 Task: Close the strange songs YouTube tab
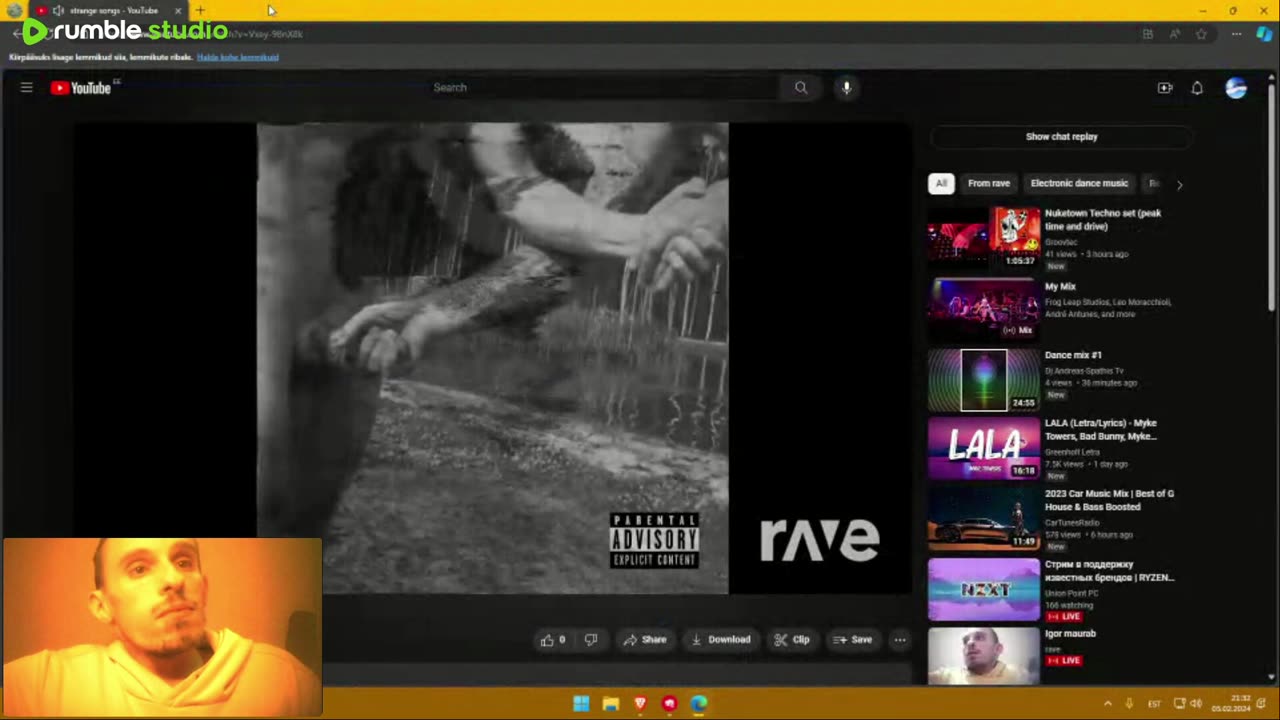pos(178,10)
